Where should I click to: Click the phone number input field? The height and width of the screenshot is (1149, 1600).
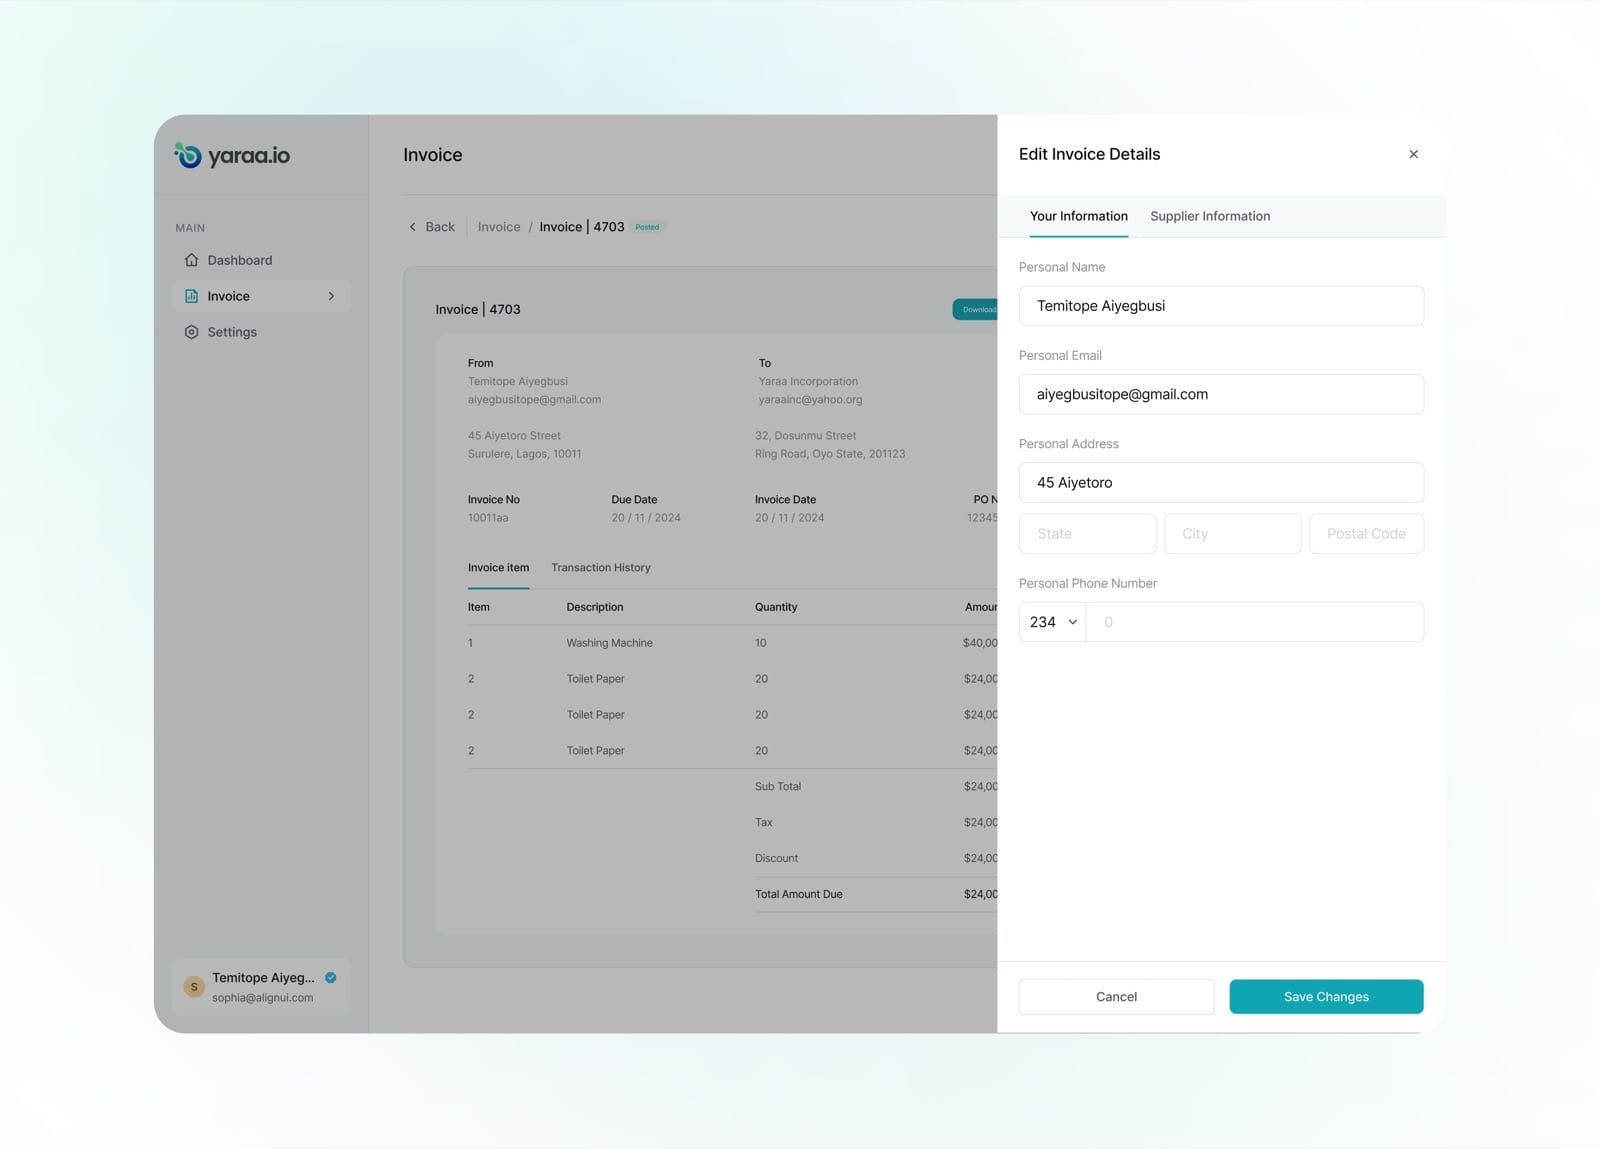click(1255, 622)
